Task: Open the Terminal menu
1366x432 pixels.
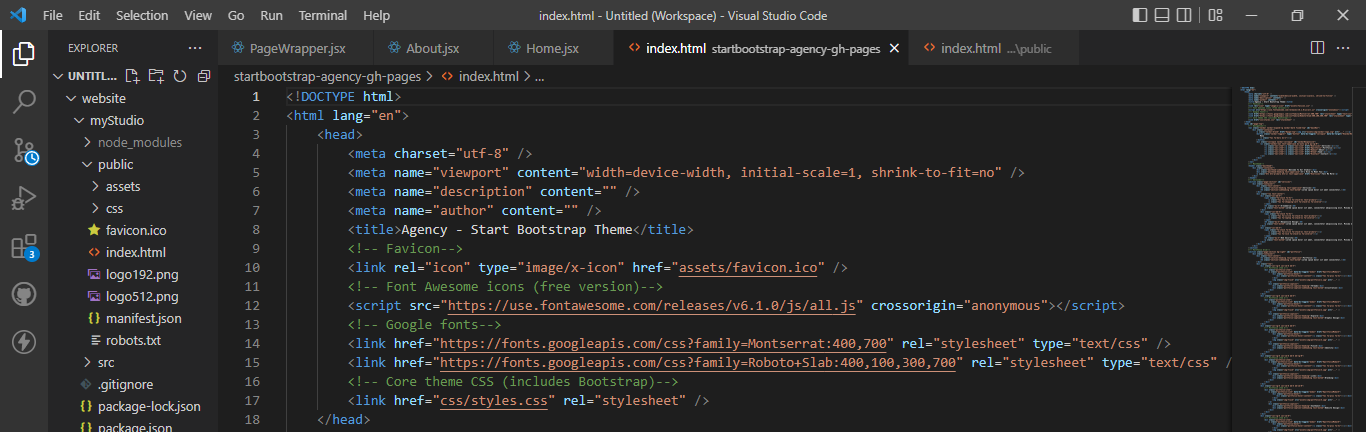Action: 323,16
